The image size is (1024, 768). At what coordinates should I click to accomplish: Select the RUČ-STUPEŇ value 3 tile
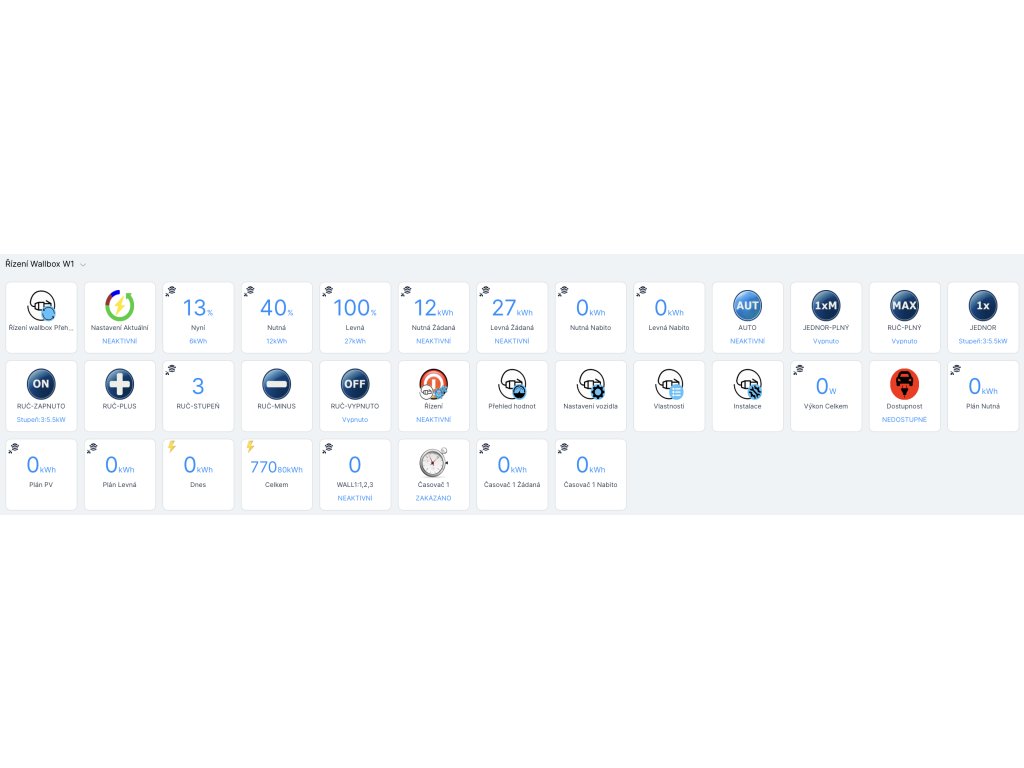(198, 396)
